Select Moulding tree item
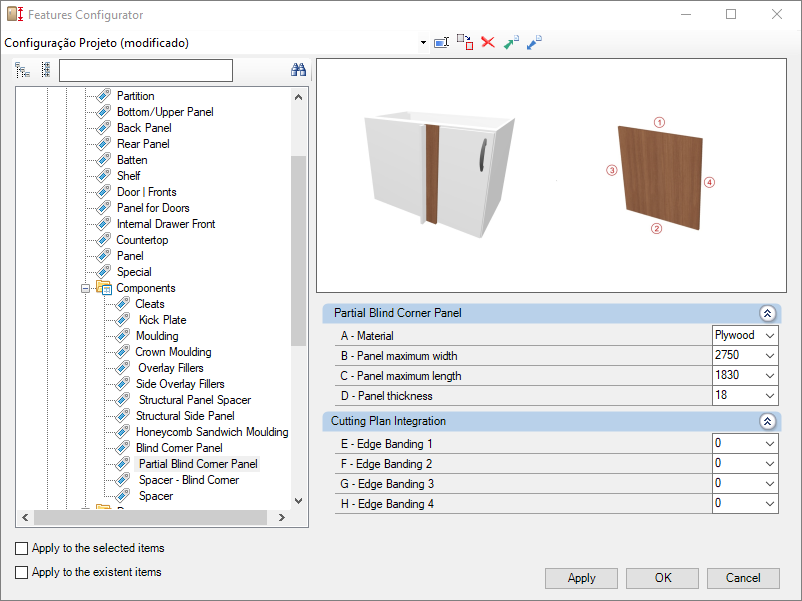This screenshot has height=601, width=802. [157, 336]
